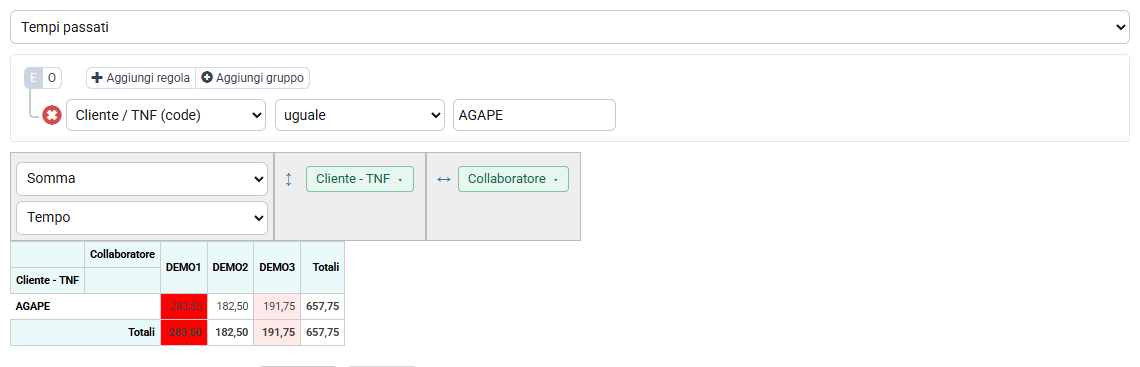Screen dimensions: 1140x367
Task: Click the Aggiungi regola button
Action: click(x=141, y=78)
